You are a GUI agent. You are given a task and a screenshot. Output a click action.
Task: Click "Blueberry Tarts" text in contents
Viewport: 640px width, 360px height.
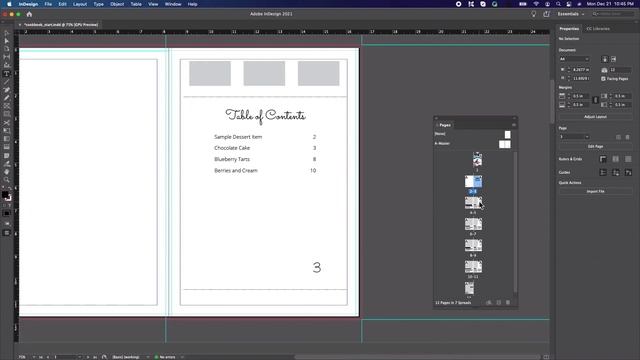tap(232, 159)
